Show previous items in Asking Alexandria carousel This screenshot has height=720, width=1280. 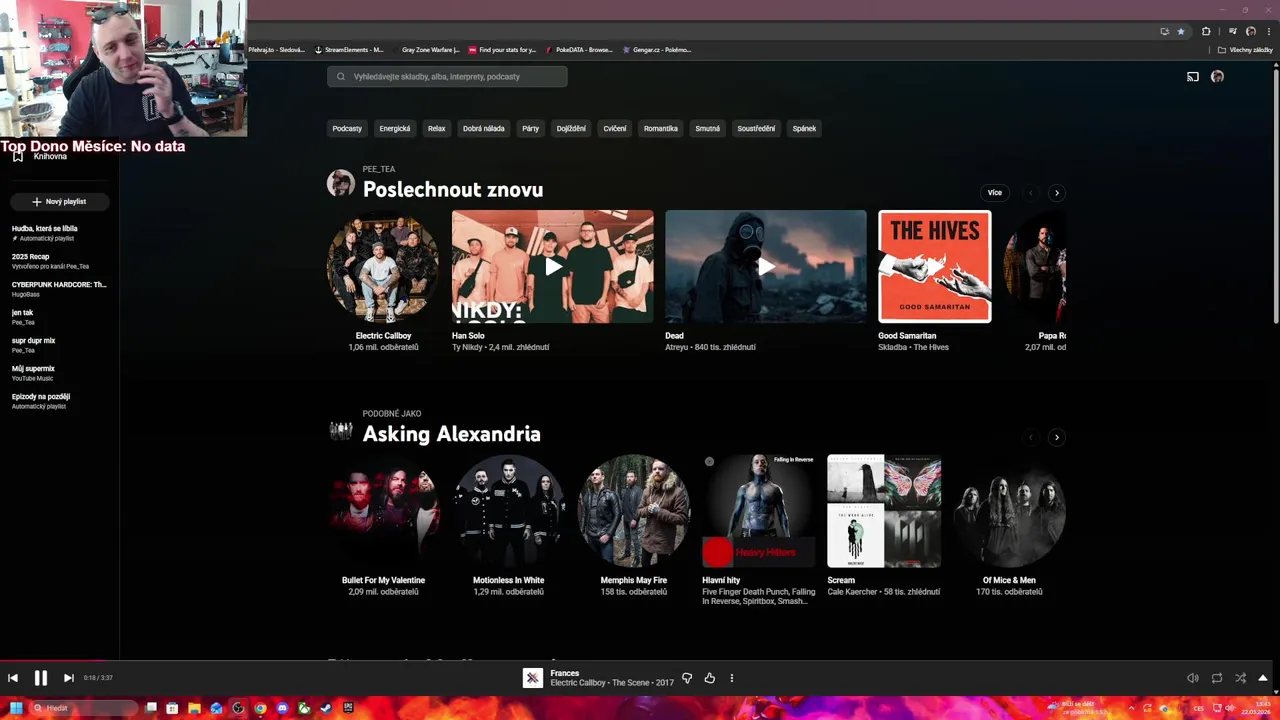pyautogui.click(x=1031, y=437)
